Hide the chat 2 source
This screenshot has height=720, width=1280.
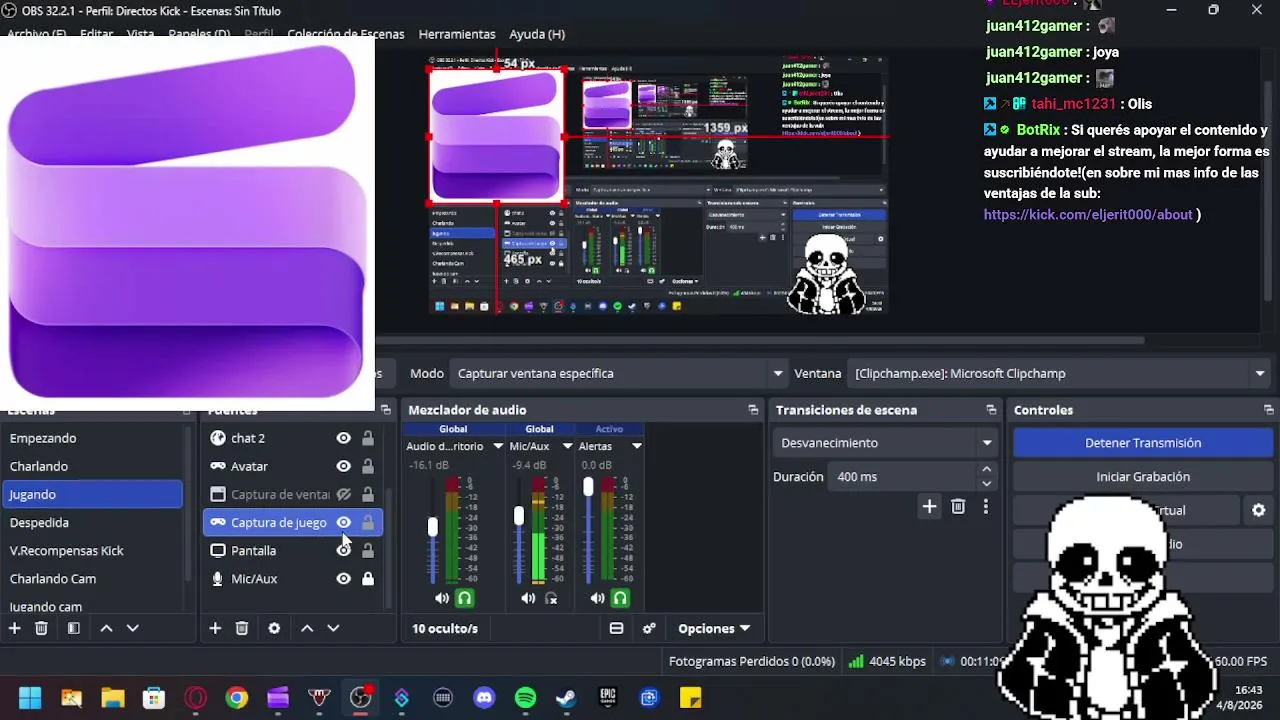pyautogui.click(x=343, y=438)
